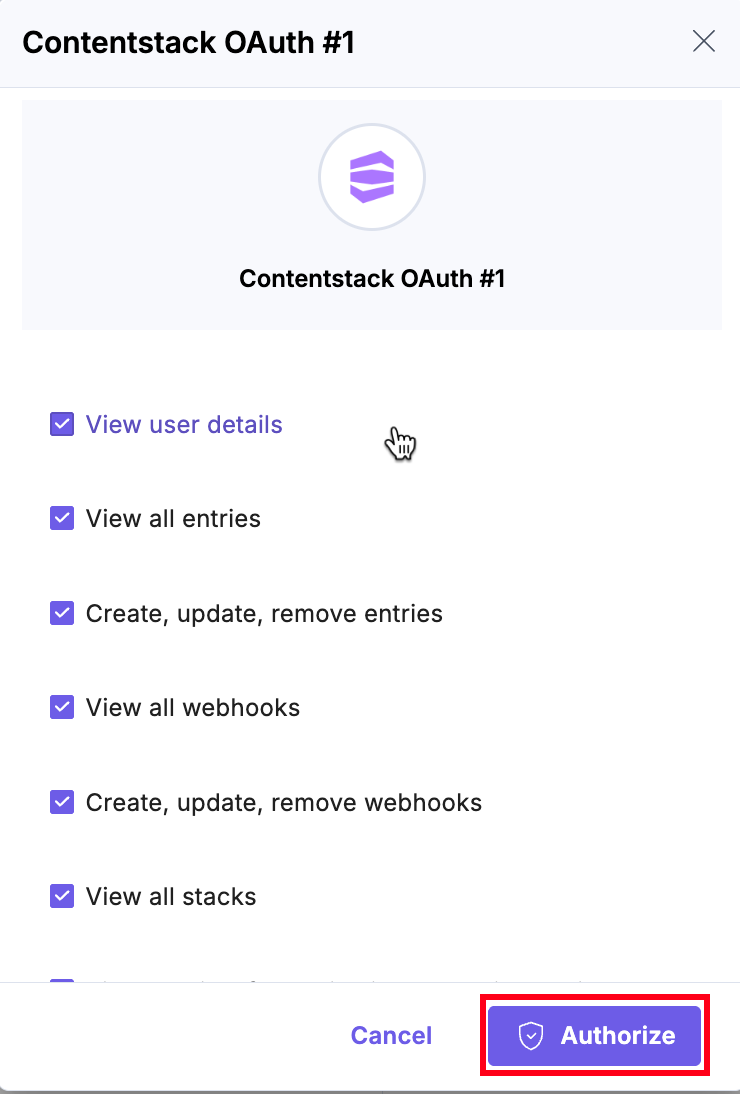Disable Create, update, remove webhooks checkbox
This screenshot has width=740, height=1094.
[62, 802]
